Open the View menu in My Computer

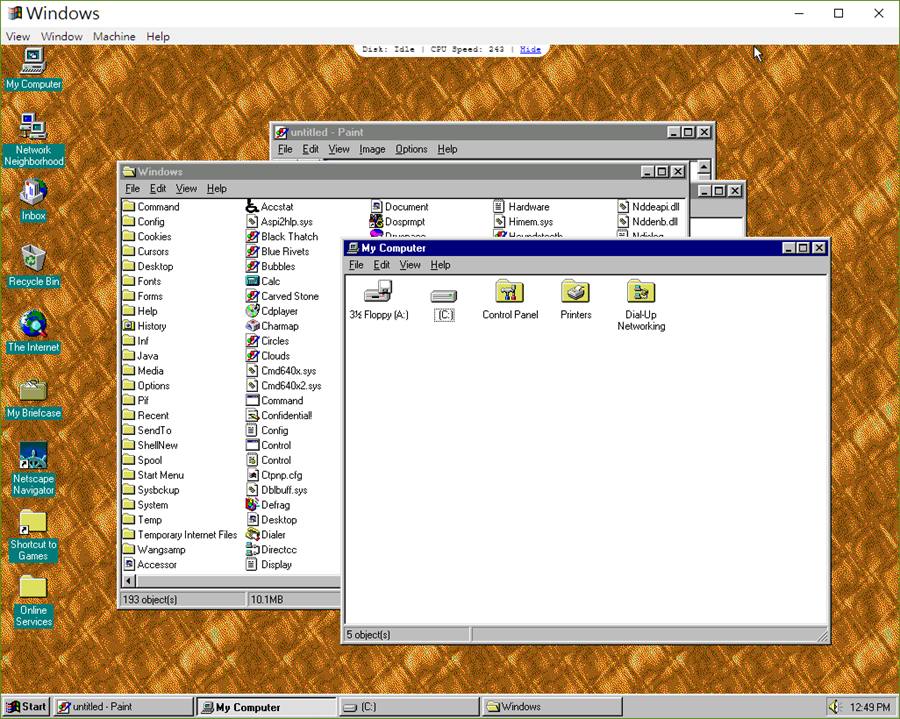410,265
